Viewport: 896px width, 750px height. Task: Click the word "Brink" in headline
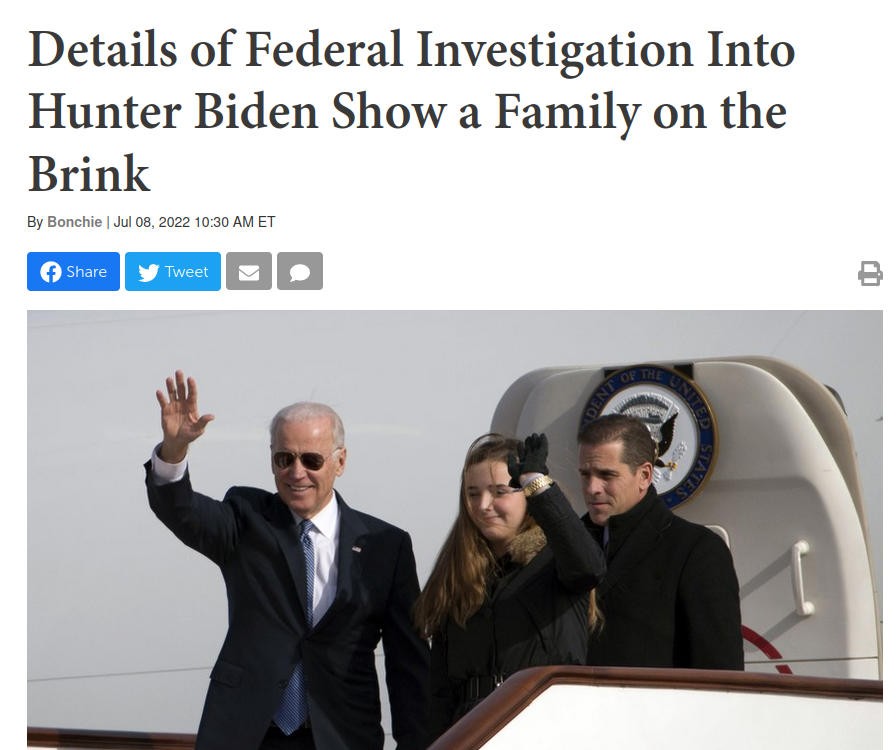point(89,174)
